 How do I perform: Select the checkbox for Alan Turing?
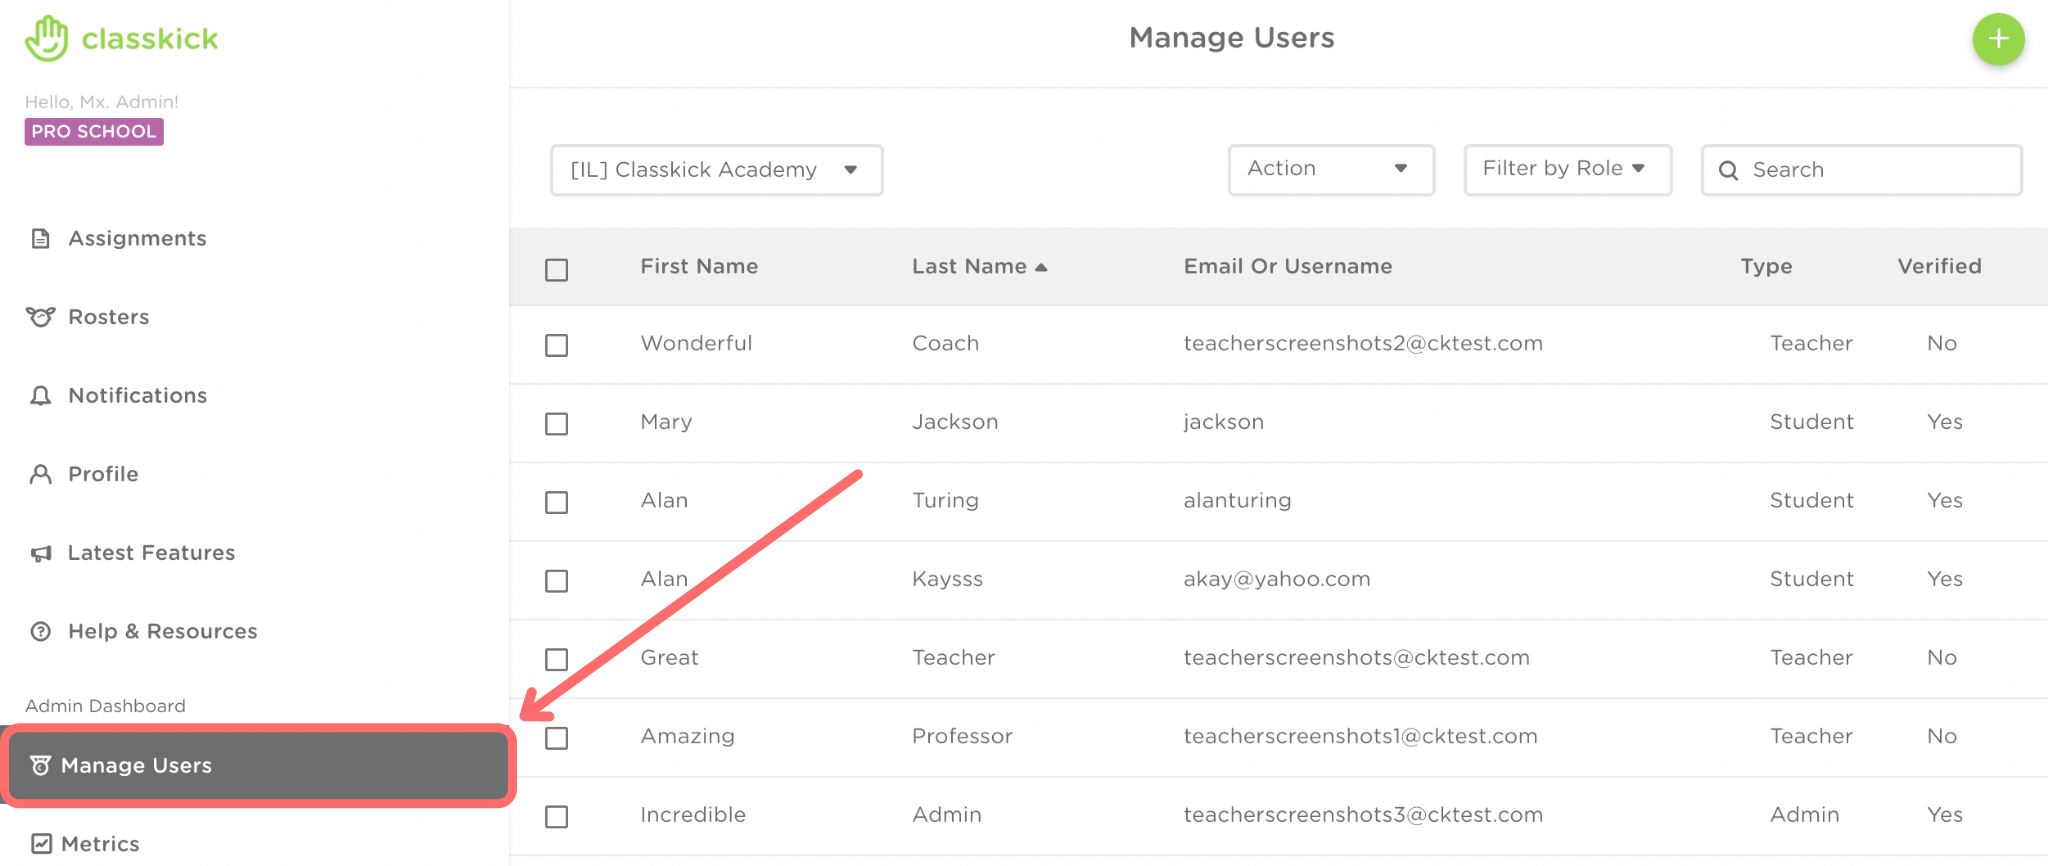pos(557,502)
